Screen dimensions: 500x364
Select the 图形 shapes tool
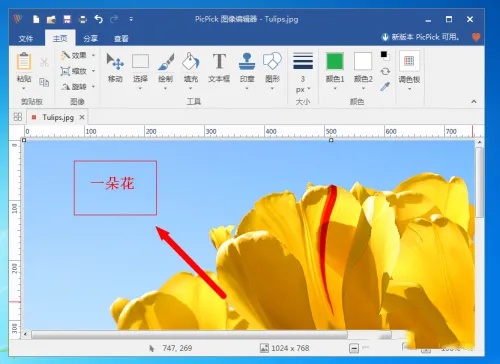272,67
